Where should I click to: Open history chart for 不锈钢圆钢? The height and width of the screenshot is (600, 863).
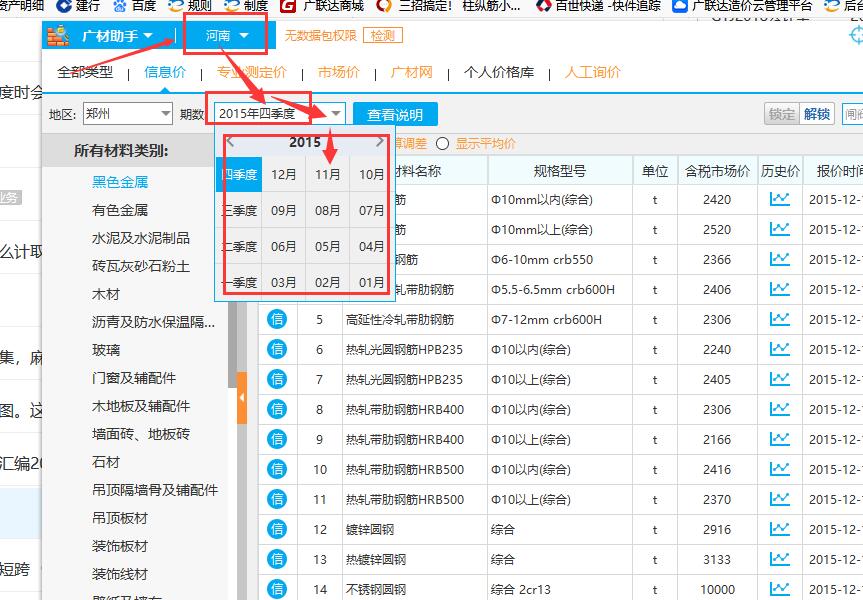(x=779, y=589)
